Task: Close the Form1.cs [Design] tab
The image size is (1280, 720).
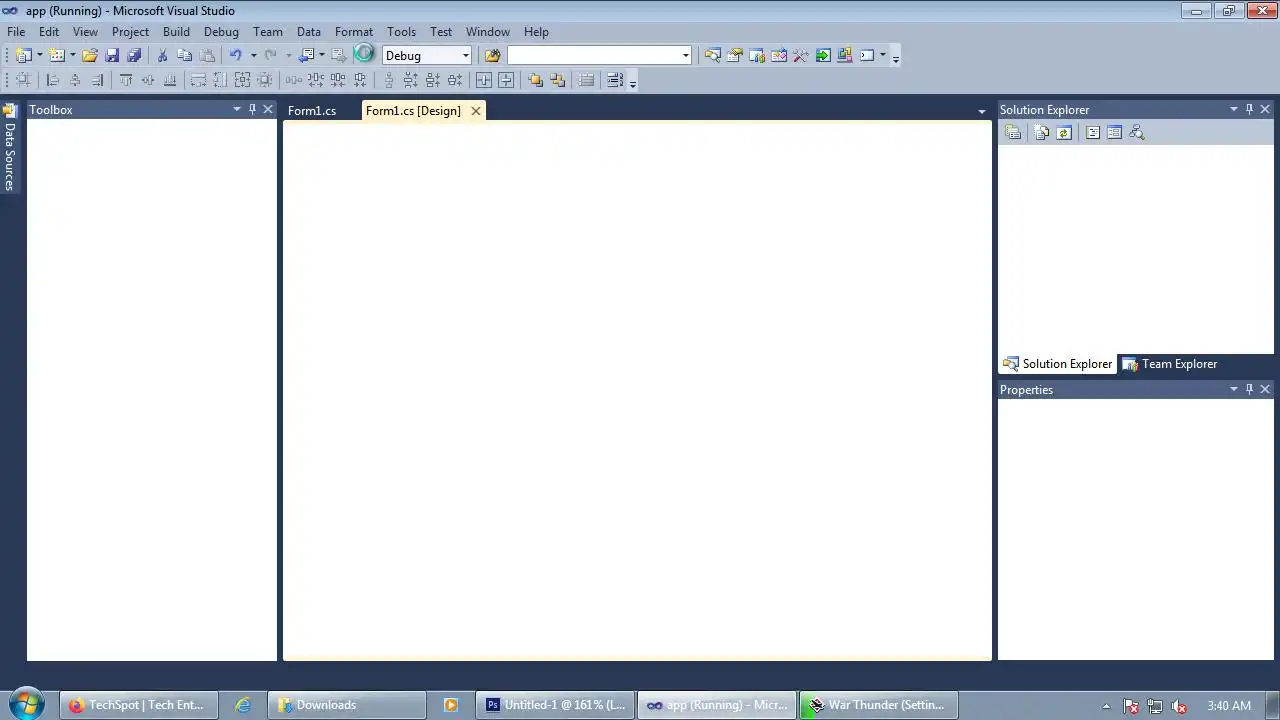Action: tap(476, 111)
